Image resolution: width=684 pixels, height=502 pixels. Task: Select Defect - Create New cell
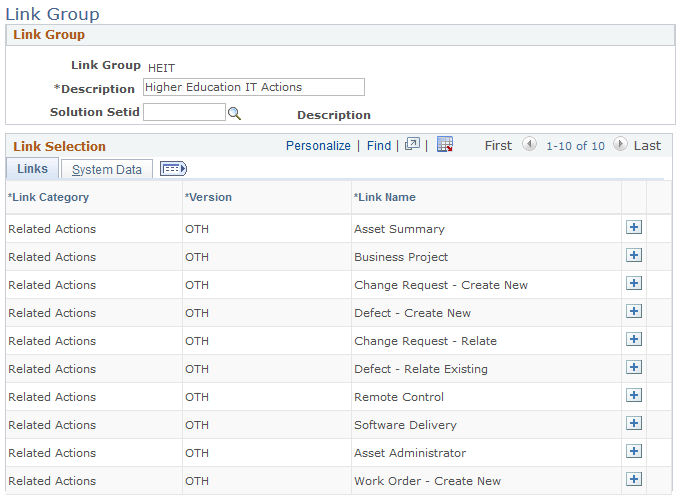[x=412, y=313]
